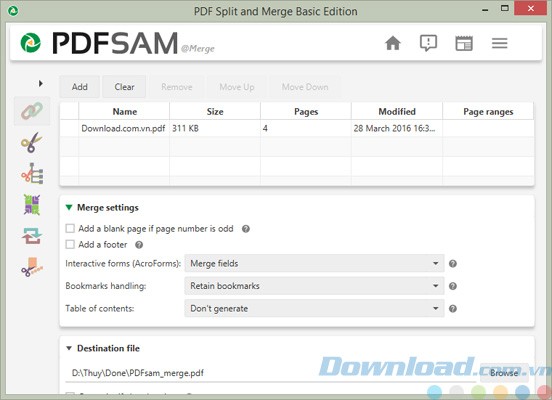Collapse the Merge settings section

[69, 207]
